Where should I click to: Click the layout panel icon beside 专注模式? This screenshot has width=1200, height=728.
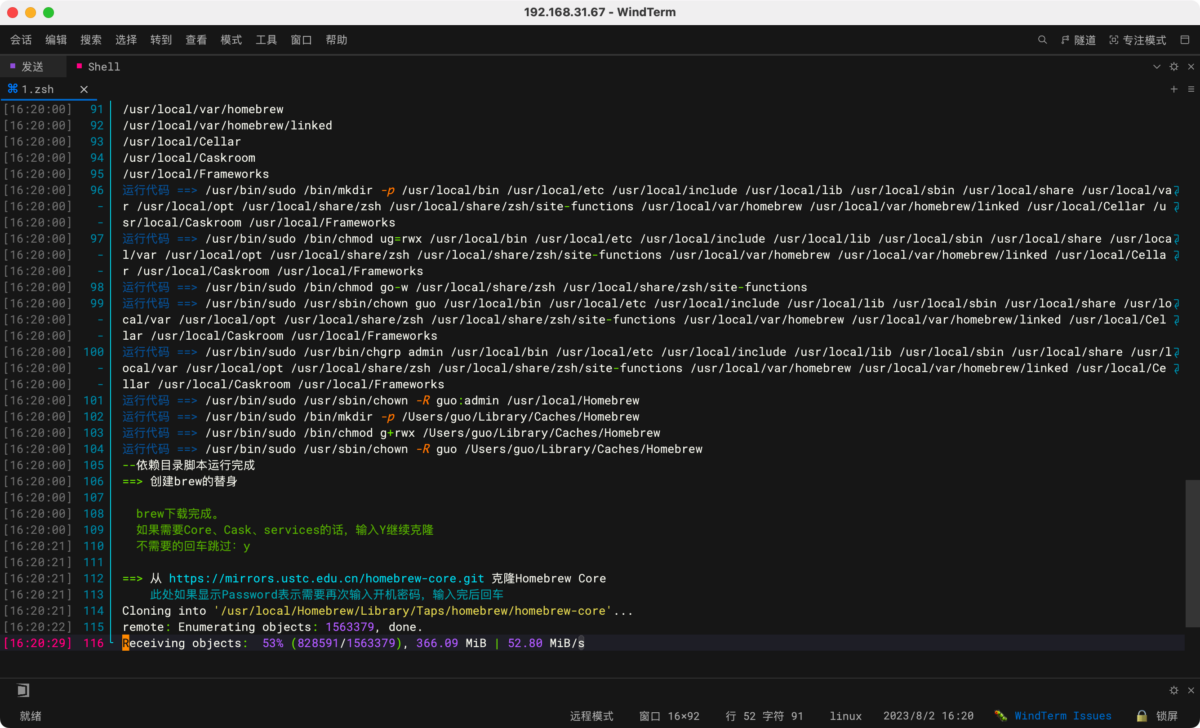[1183, 40]
